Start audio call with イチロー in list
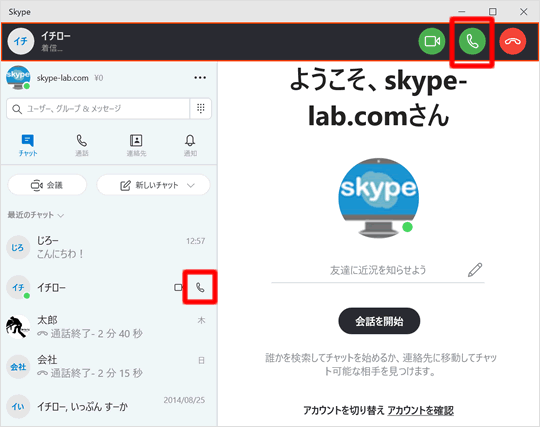This screenshot has width=540, height=427. [200, 287]
